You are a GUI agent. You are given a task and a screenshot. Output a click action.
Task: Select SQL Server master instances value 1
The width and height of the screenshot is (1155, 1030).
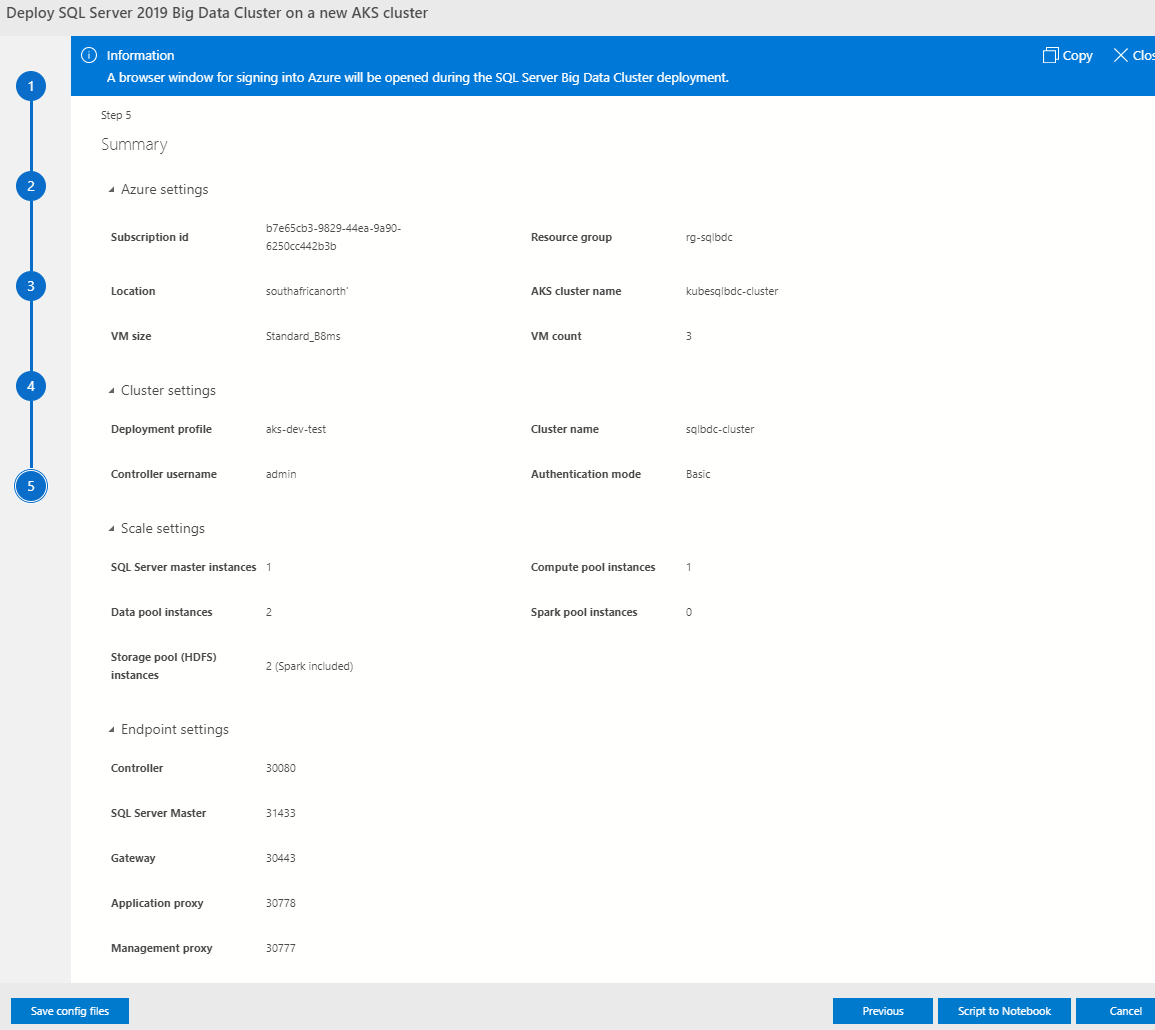tap(269, 567)
